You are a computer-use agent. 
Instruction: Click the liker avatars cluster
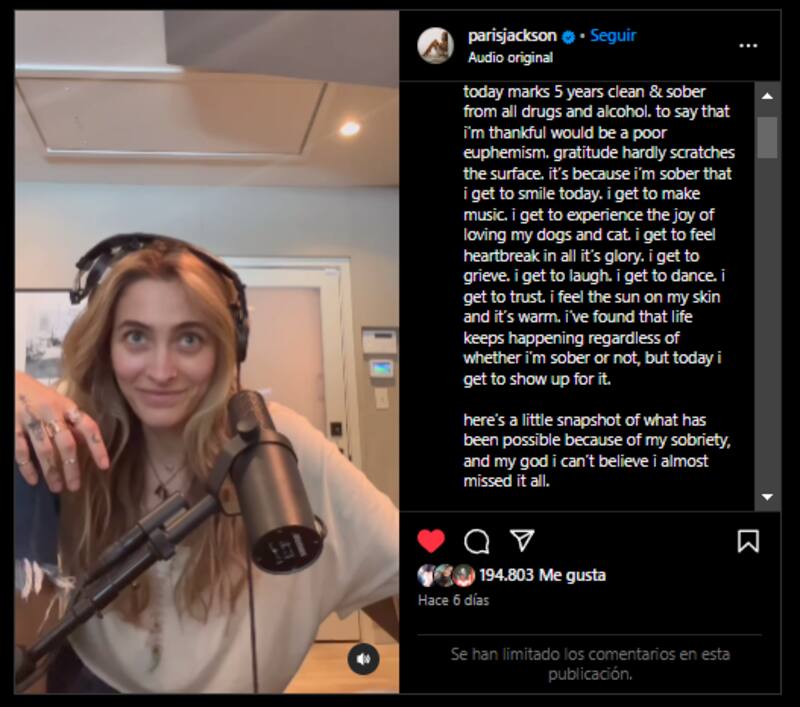(446, 575)
